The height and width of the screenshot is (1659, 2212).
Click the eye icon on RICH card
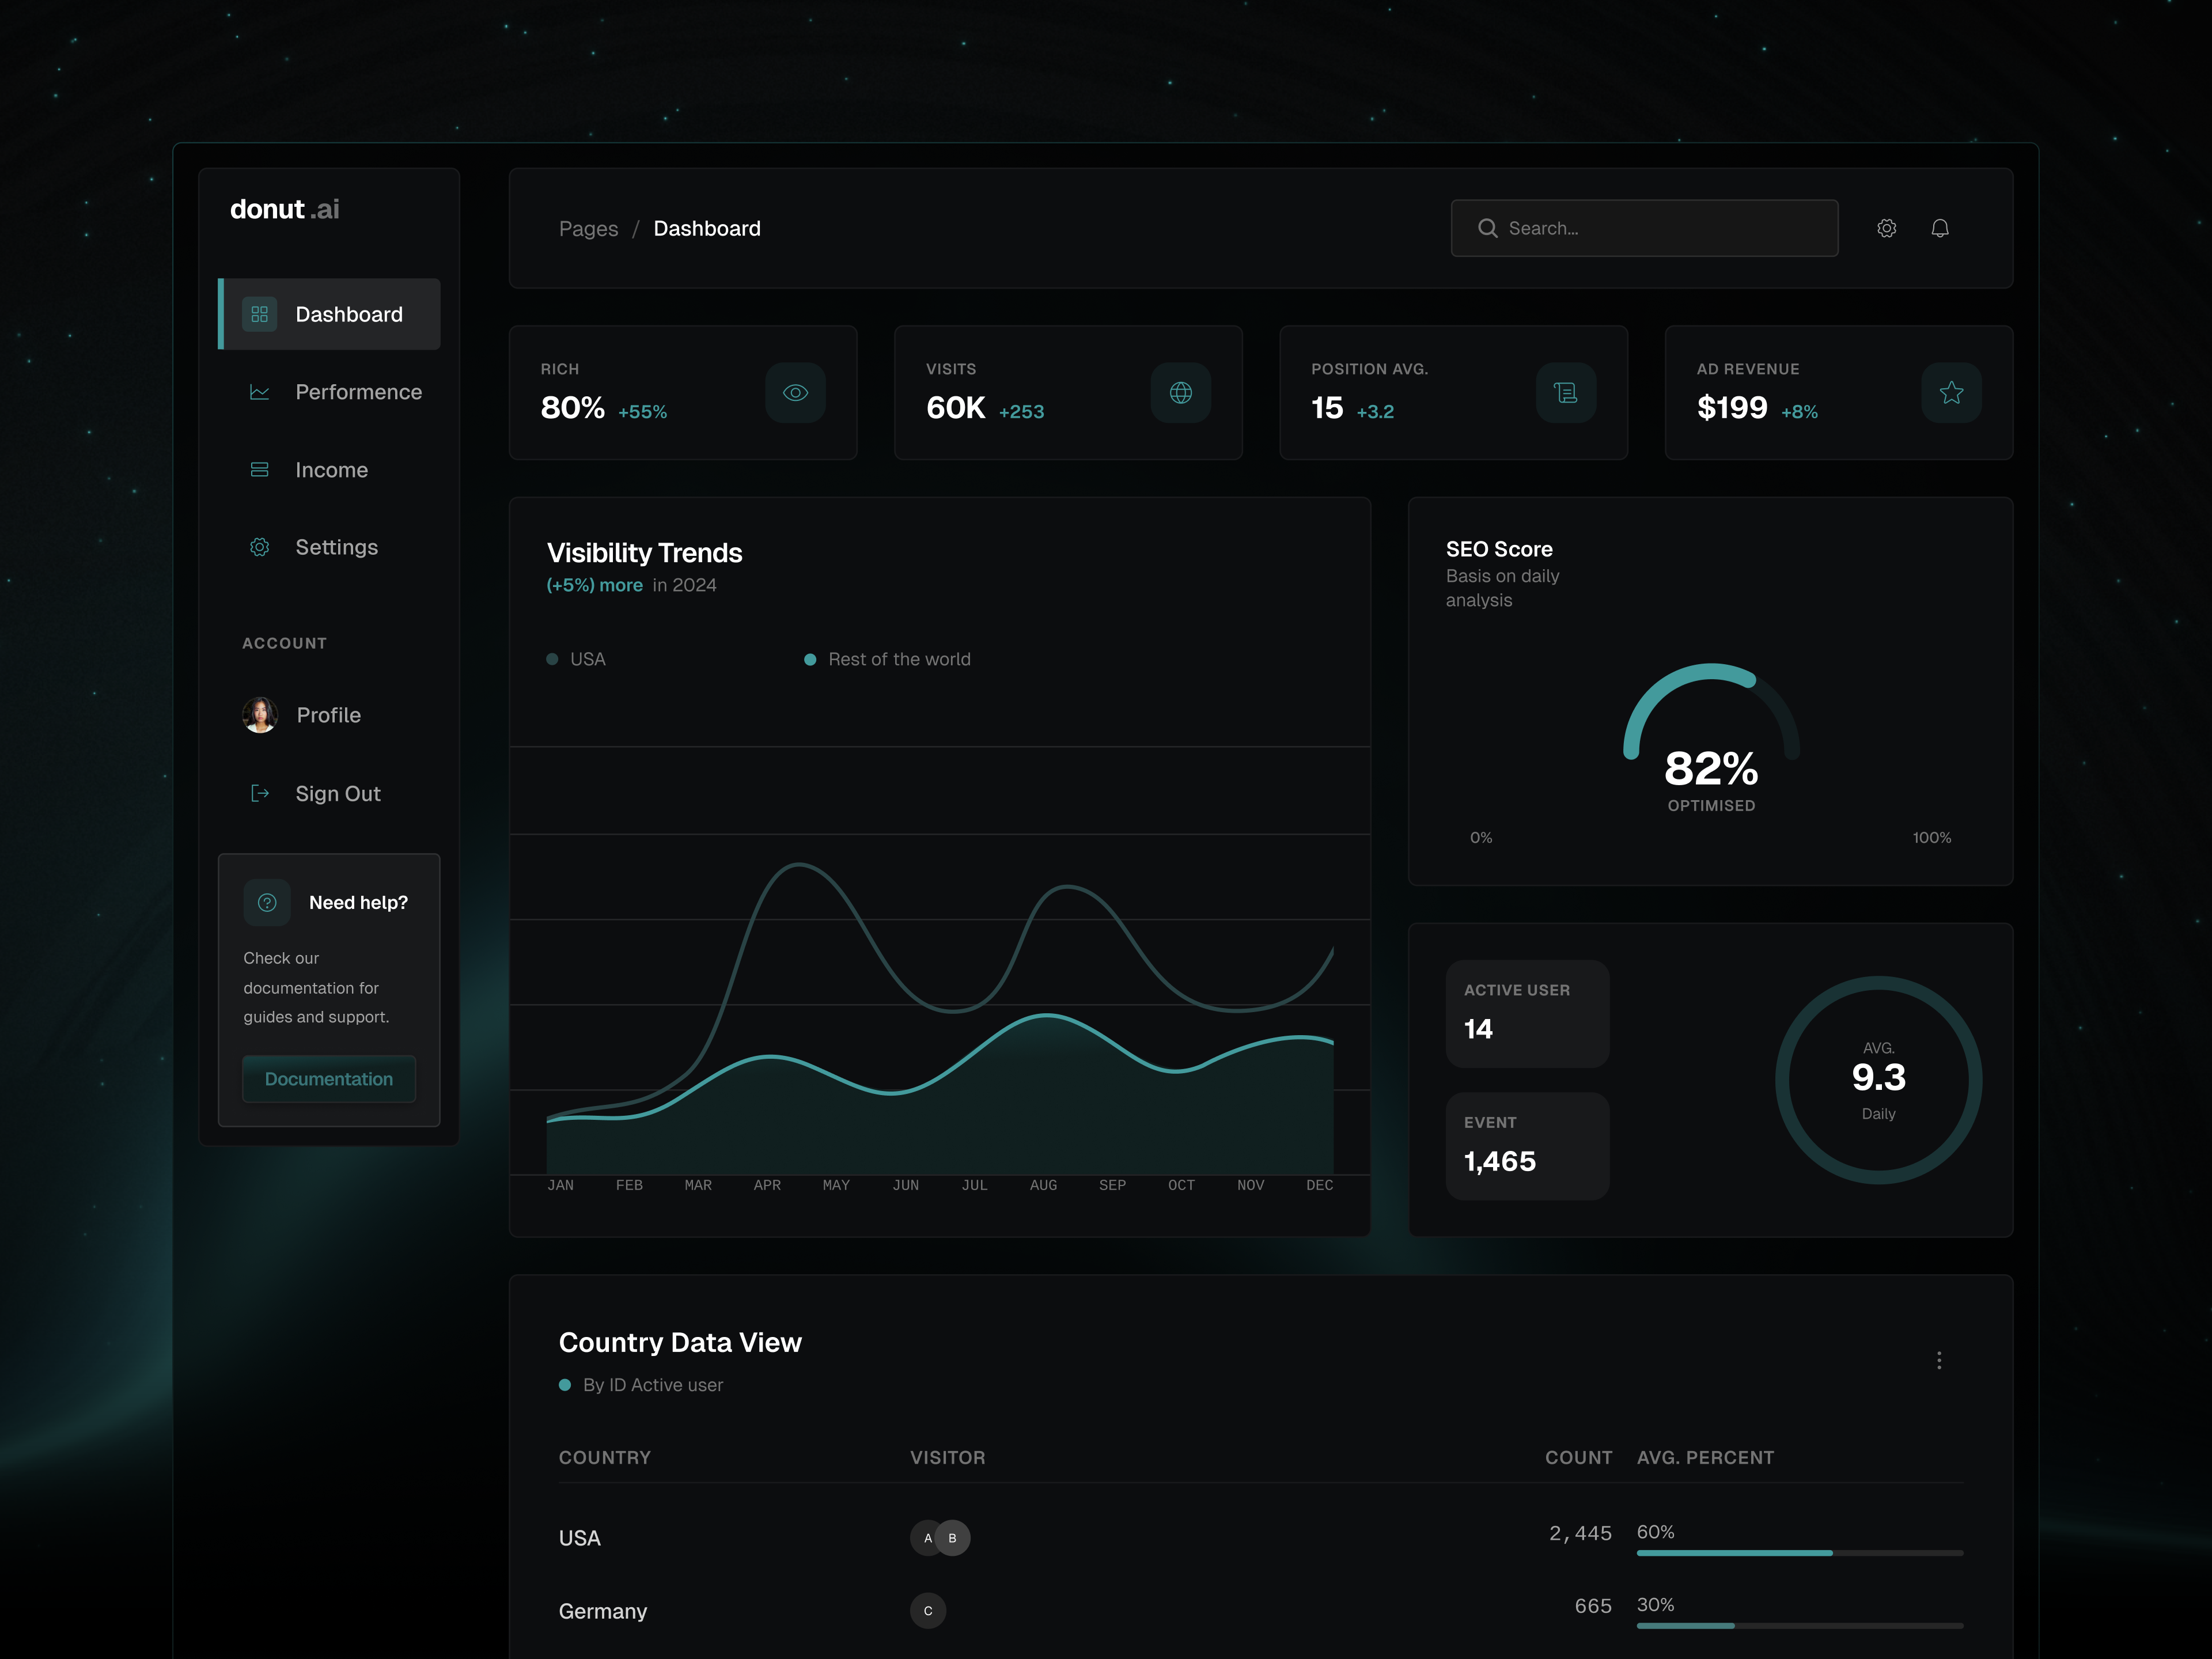[796, 393]
